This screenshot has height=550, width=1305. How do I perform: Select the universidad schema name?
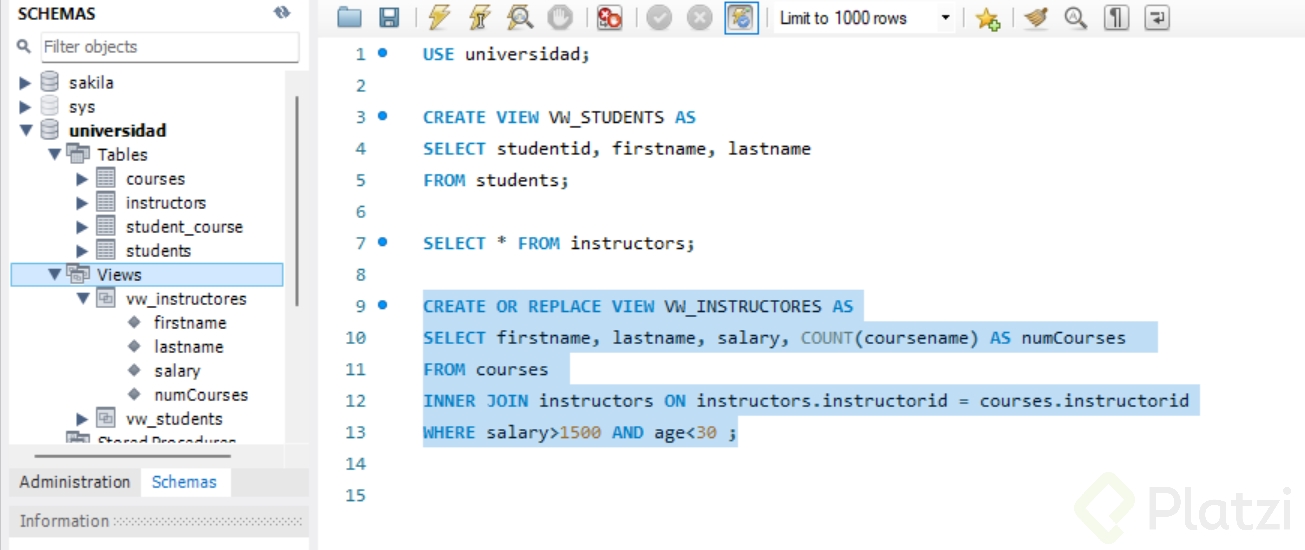click(118, 131)
